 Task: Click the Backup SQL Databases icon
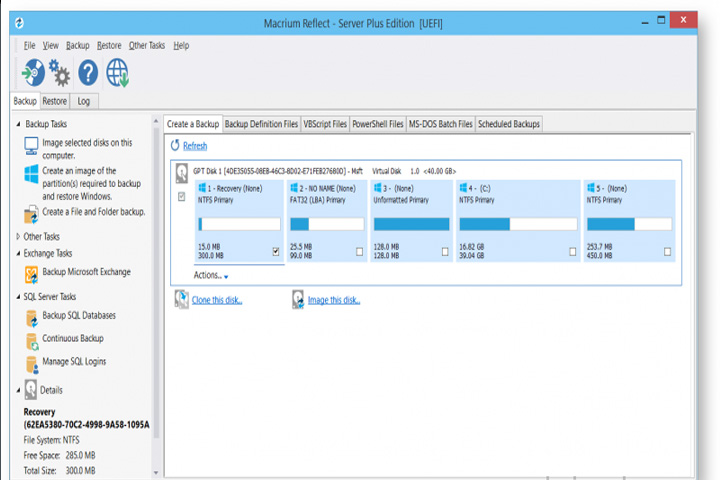pyautogui.click(x=32, y=318)
